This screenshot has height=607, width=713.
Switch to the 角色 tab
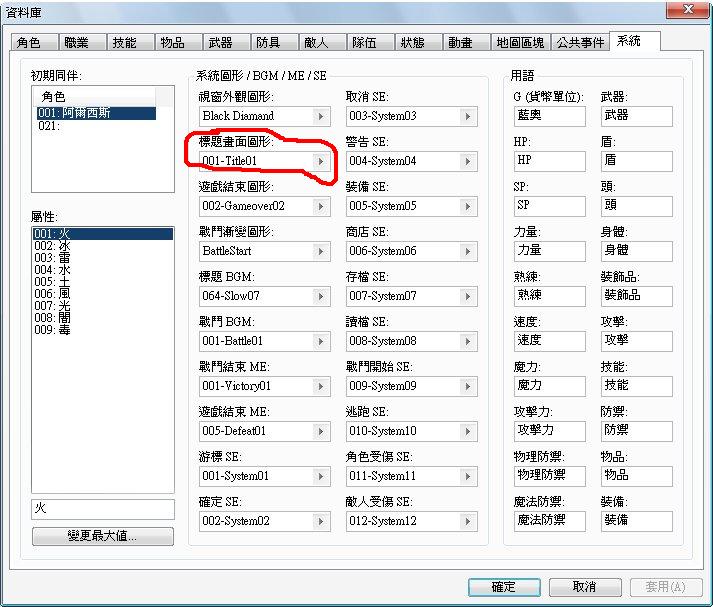tap(34, 42)
